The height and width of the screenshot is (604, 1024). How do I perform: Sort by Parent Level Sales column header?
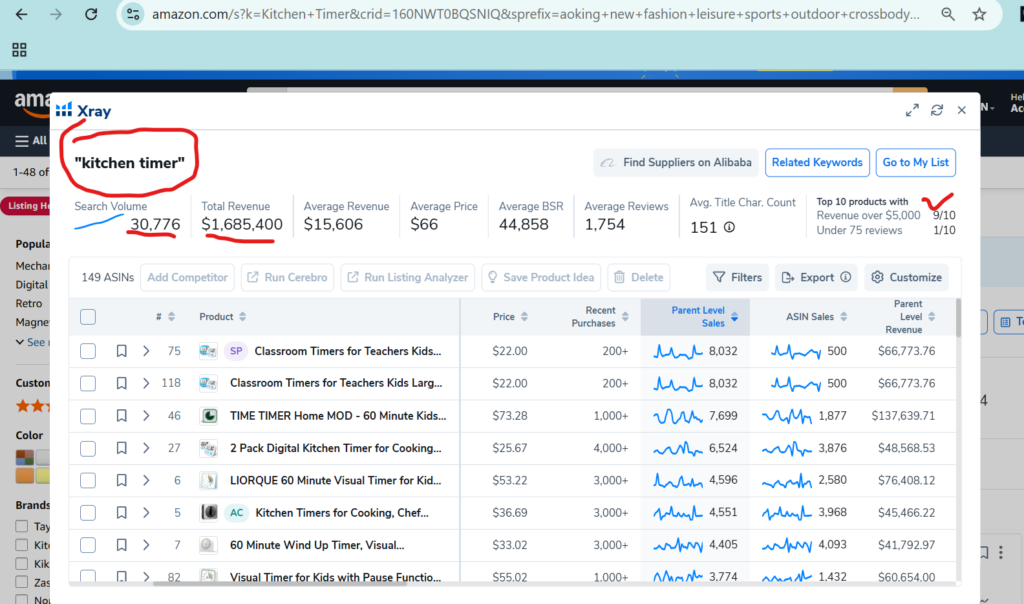pos(699,316)
